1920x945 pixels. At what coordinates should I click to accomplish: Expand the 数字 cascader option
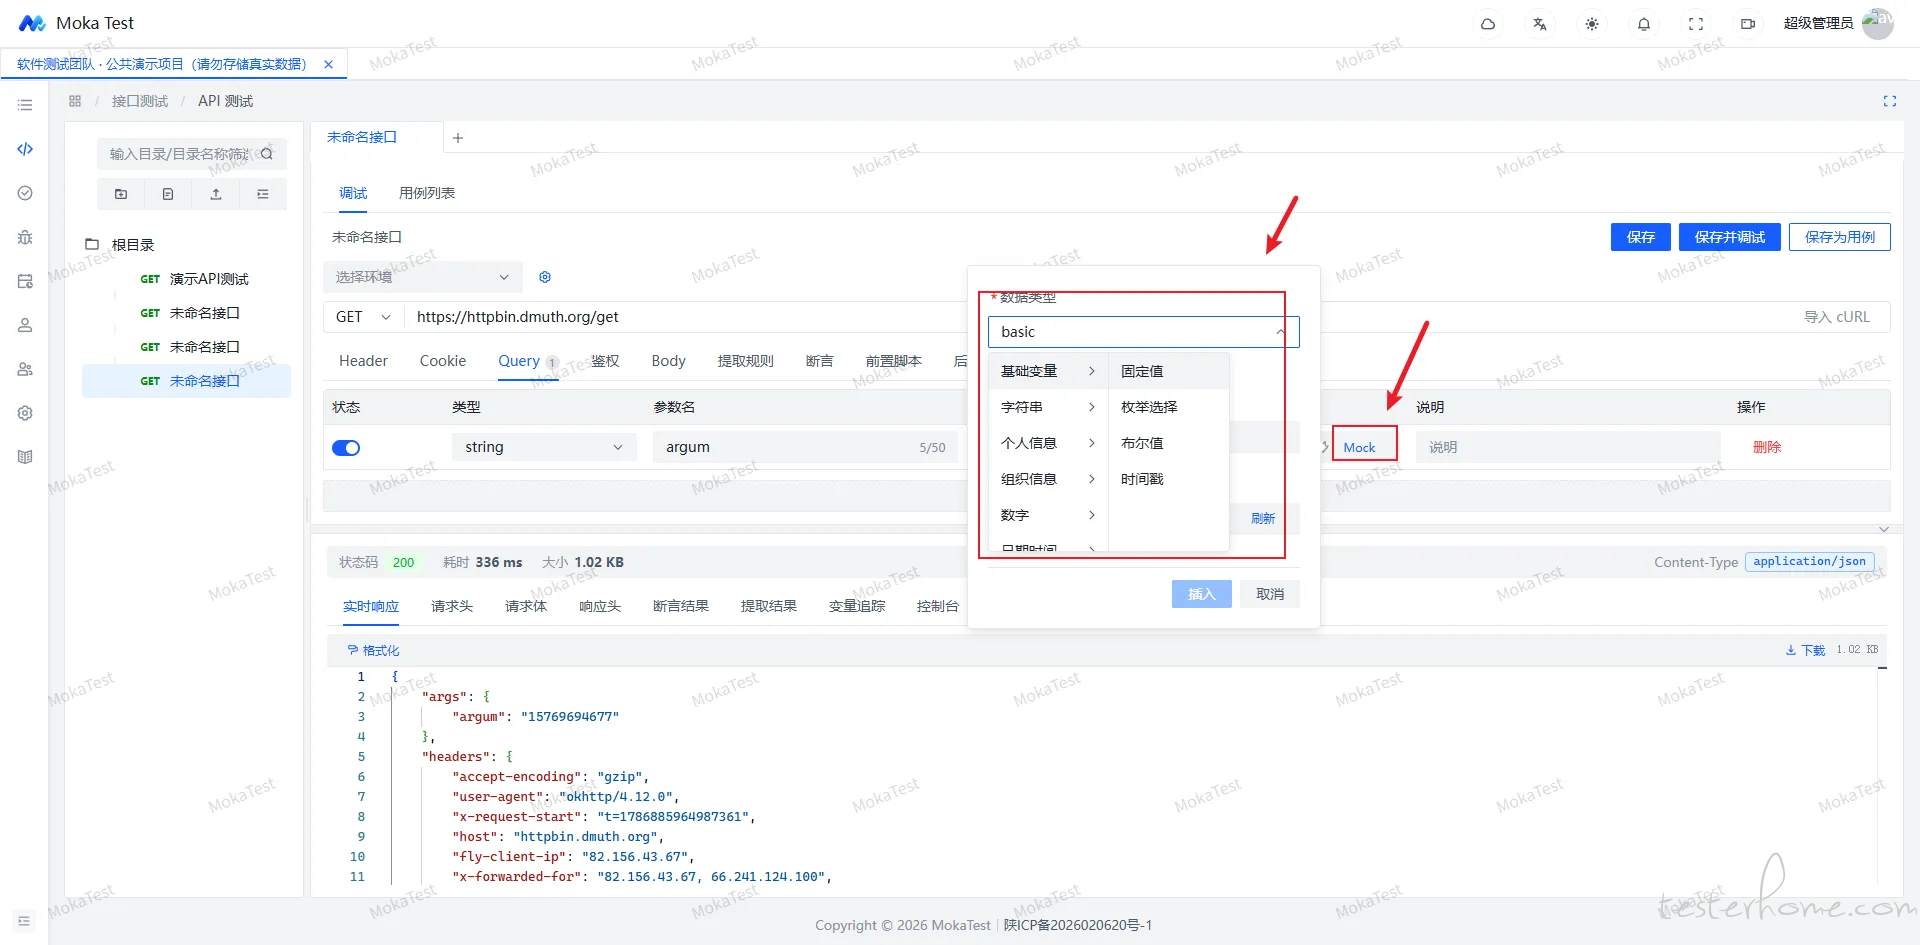1048,515
